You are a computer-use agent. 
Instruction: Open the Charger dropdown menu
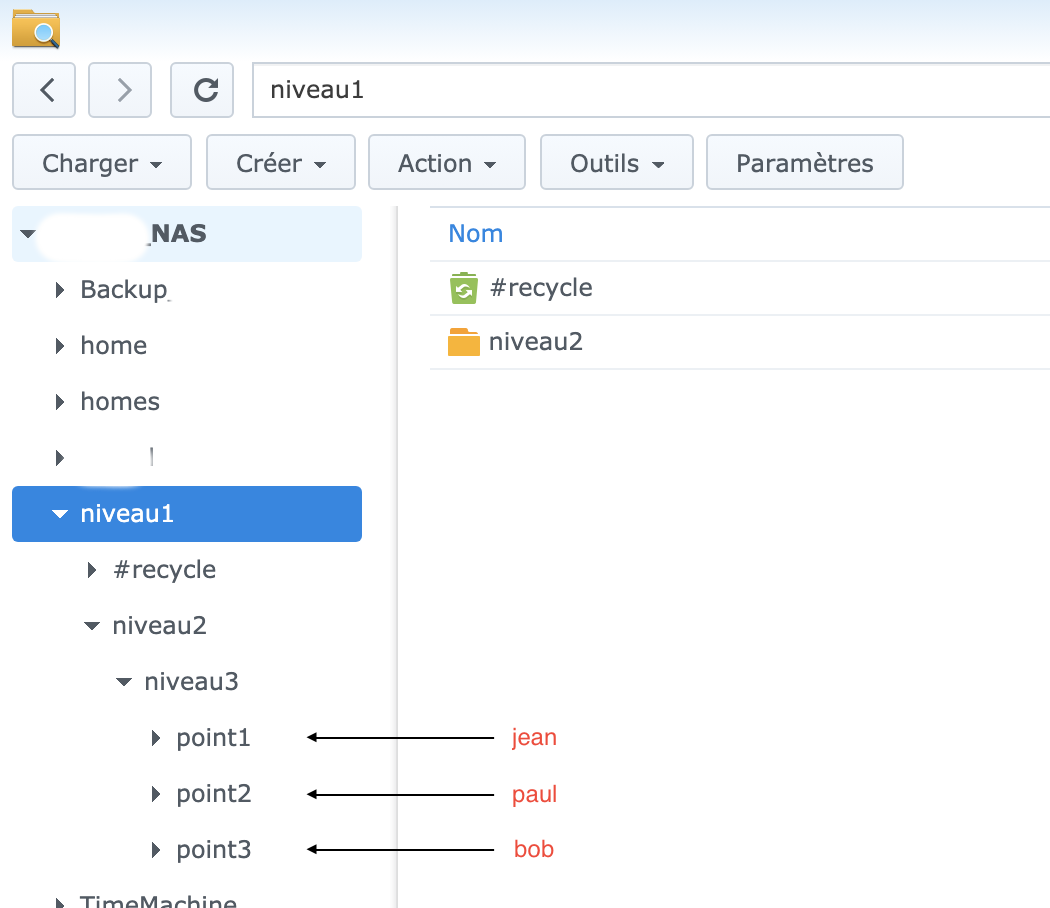point(101,163)
